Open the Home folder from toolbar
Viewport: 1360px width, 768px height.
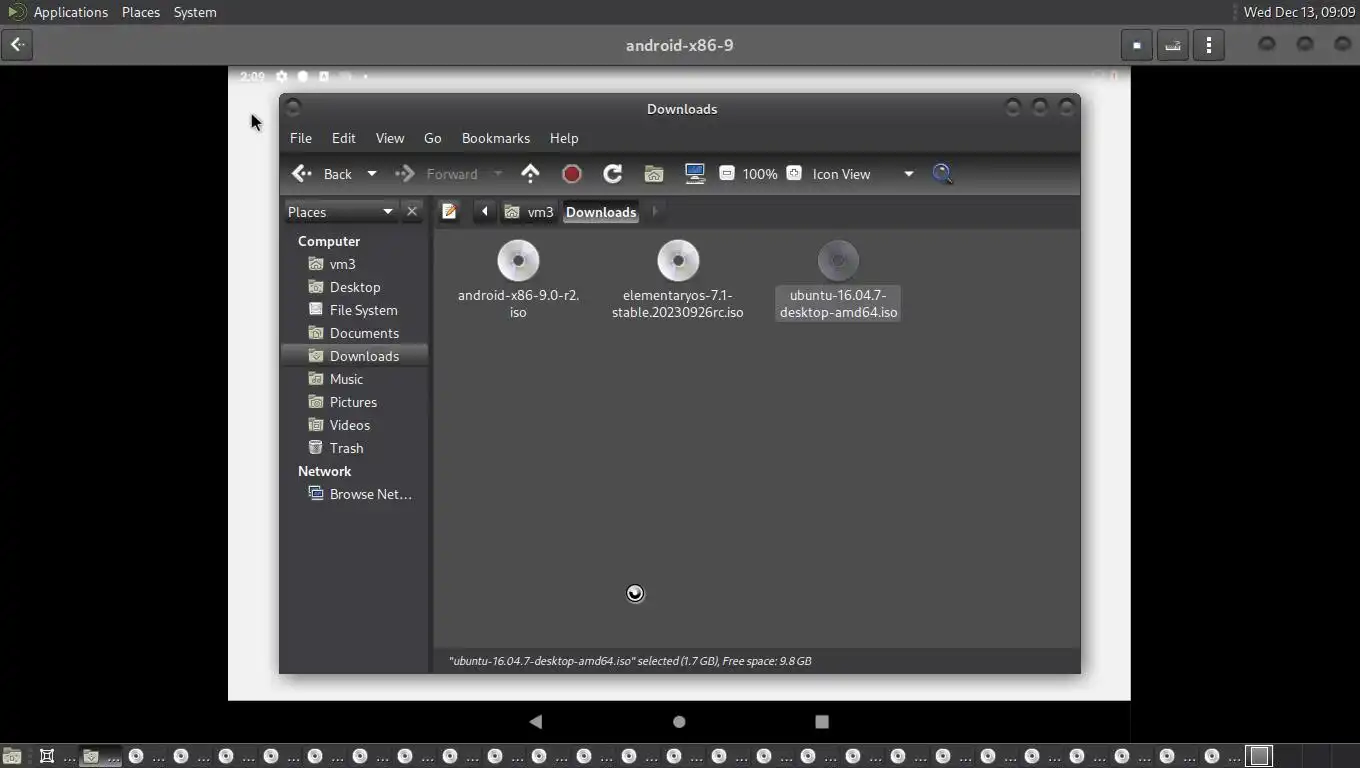click(x=654, y=174)
